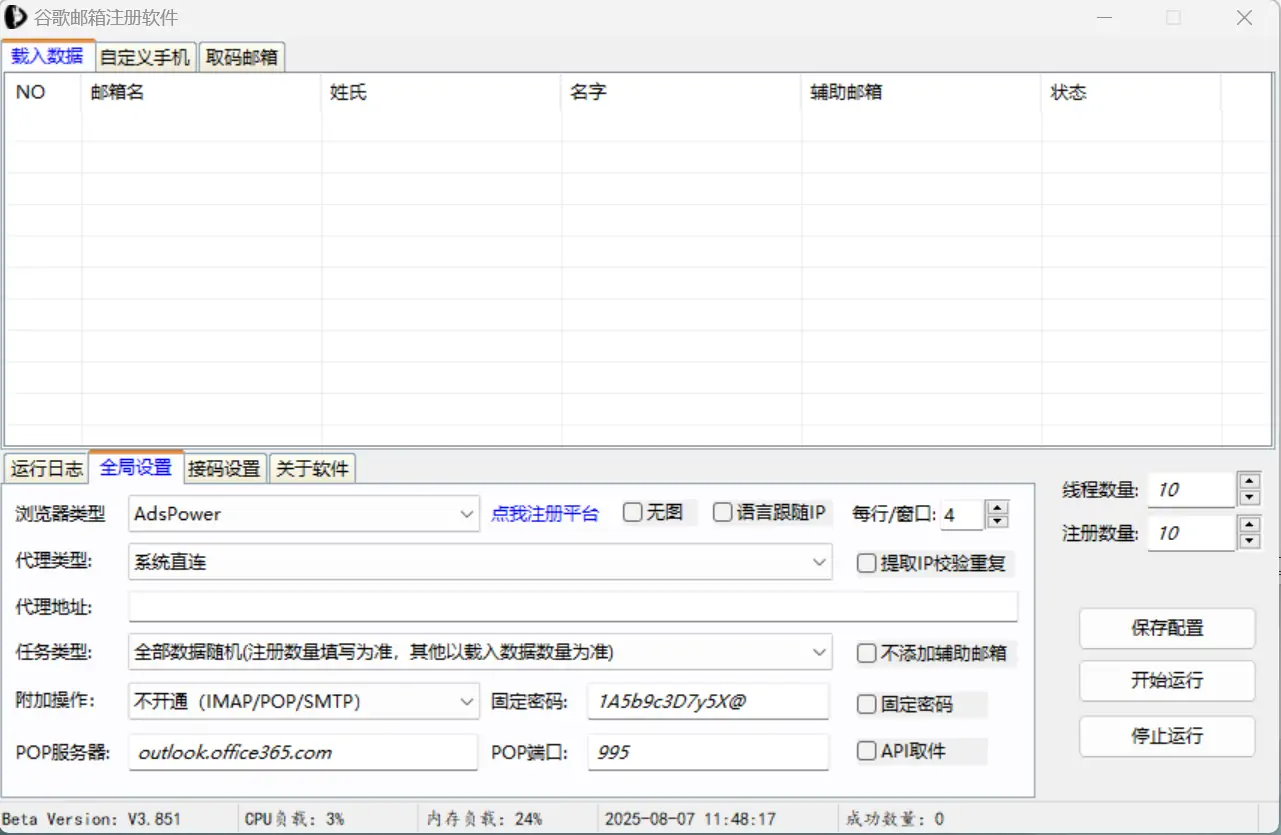Viewport: 1281px width, 835px height.
Task: Open the 自定义手机 tab
Action: pos(146,57)
